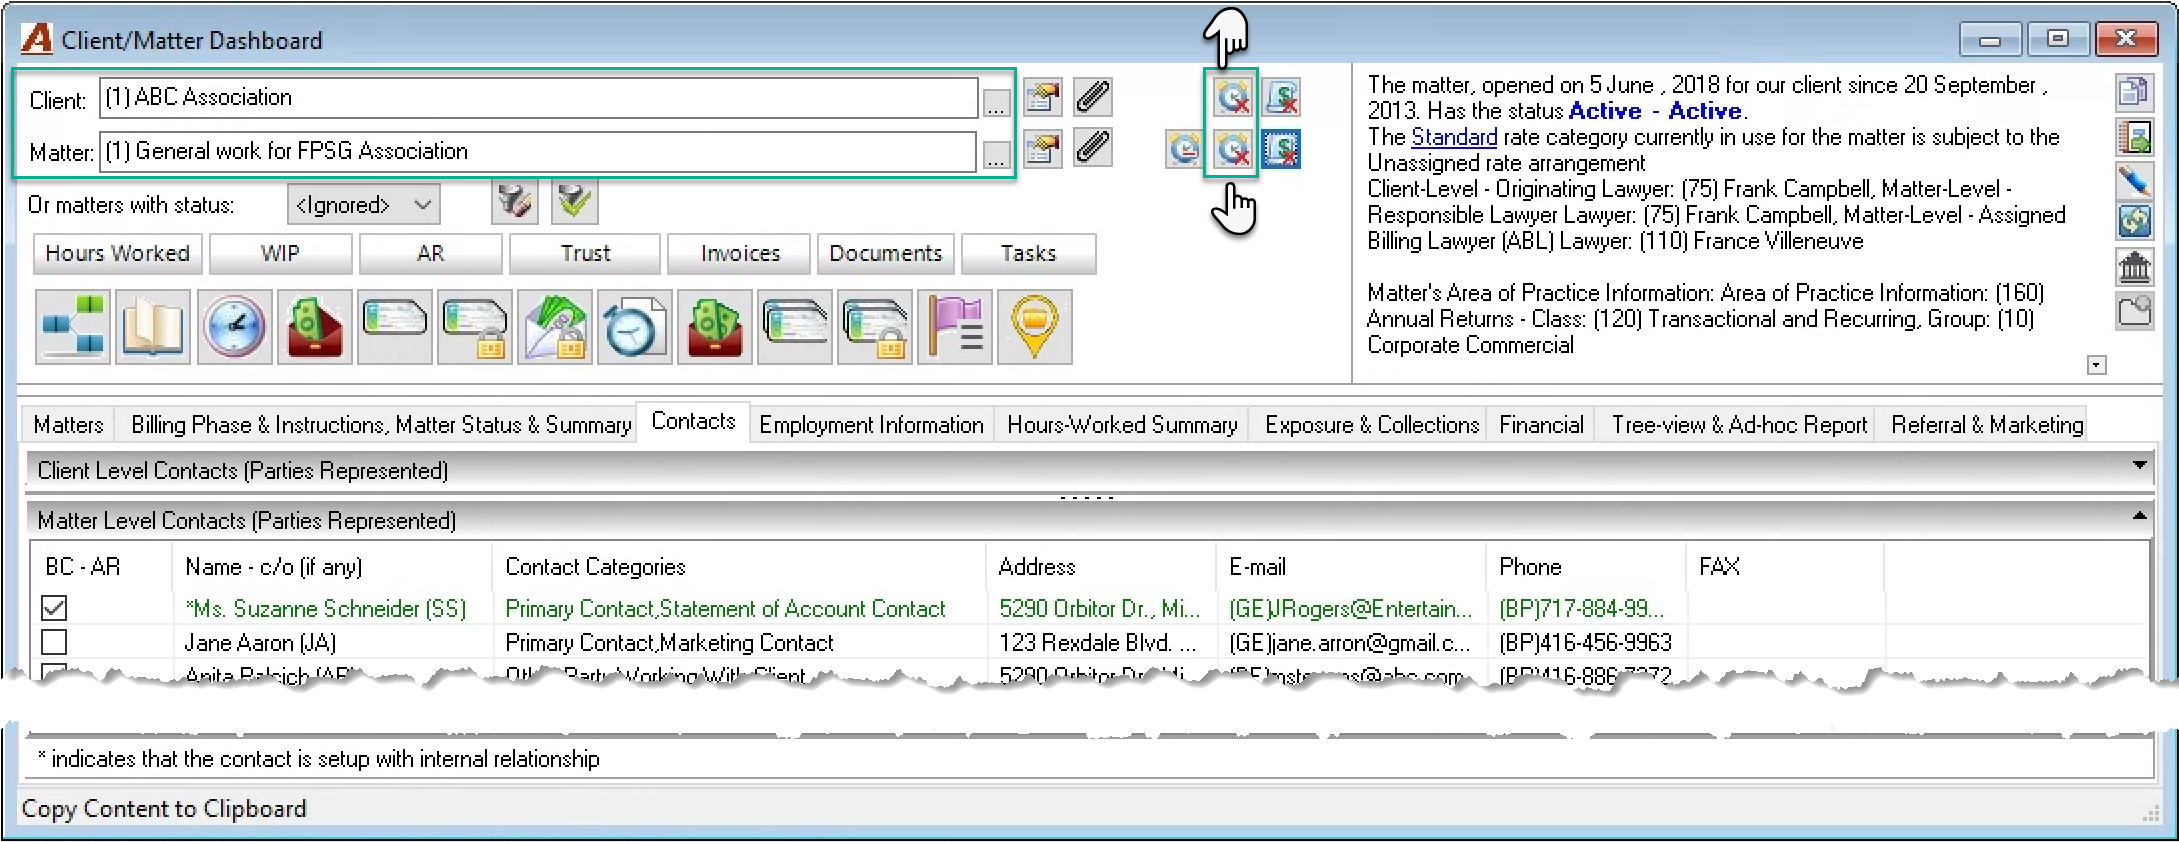This screenshot has height=842, width=2179.
Task: Click the clock with red X in Client row
Action: point(1233,97)
